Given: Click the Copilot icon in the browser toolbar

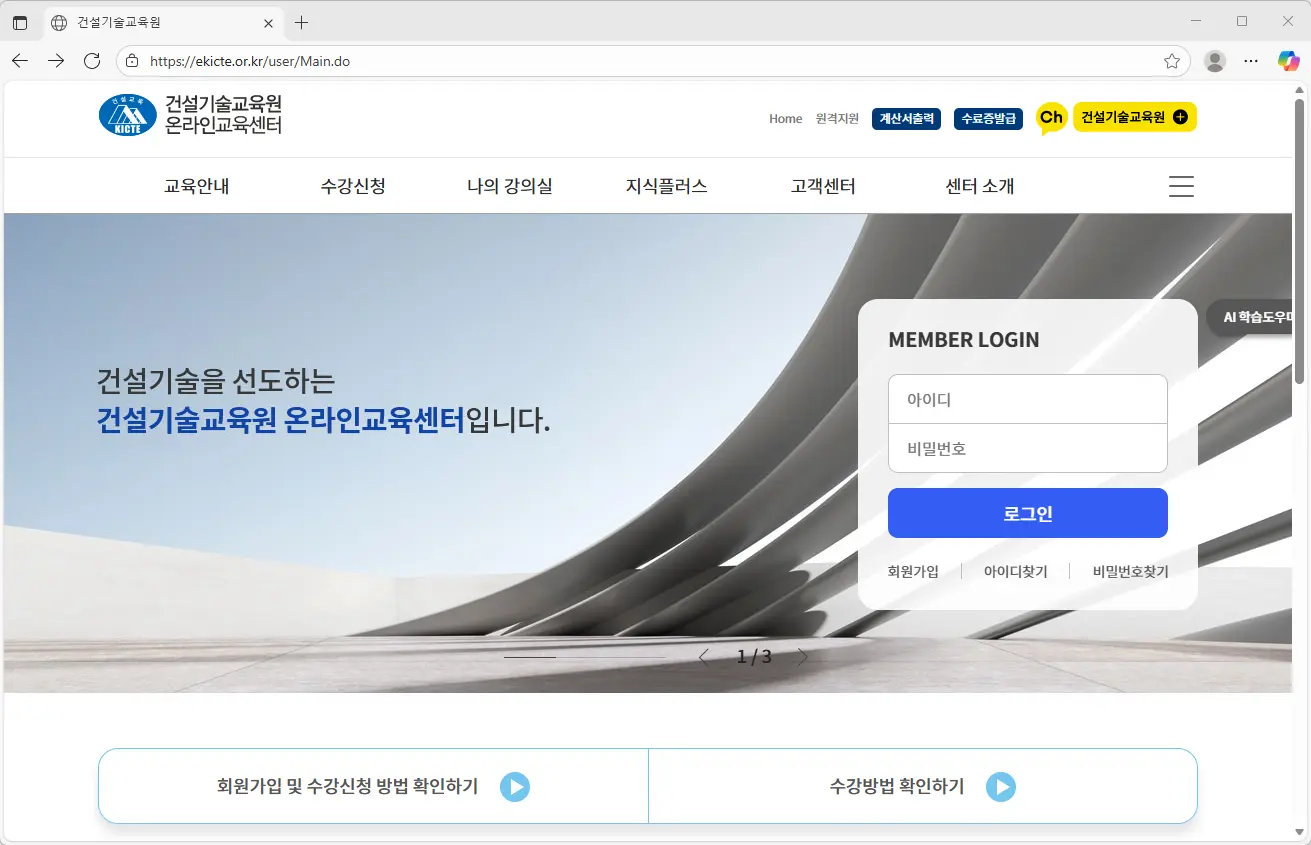Looking at the screenshot, I should pyautogui.click(x=1288, y=61).
